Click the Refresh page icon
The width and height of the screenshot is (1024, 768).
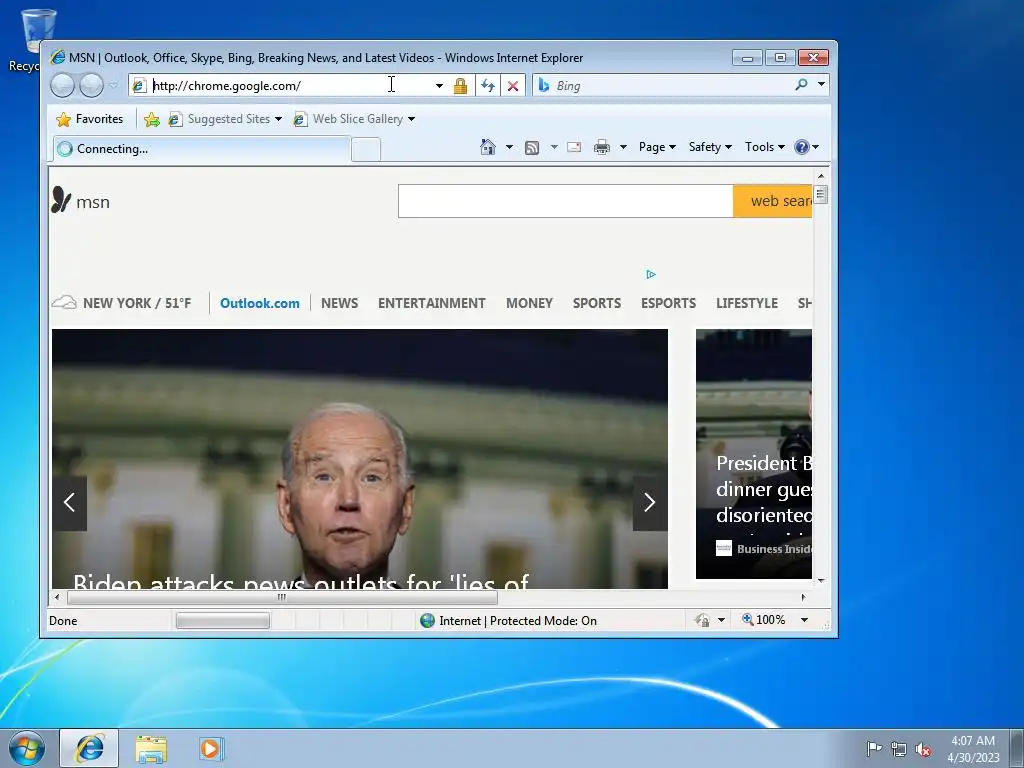click(x=488, y=86)
